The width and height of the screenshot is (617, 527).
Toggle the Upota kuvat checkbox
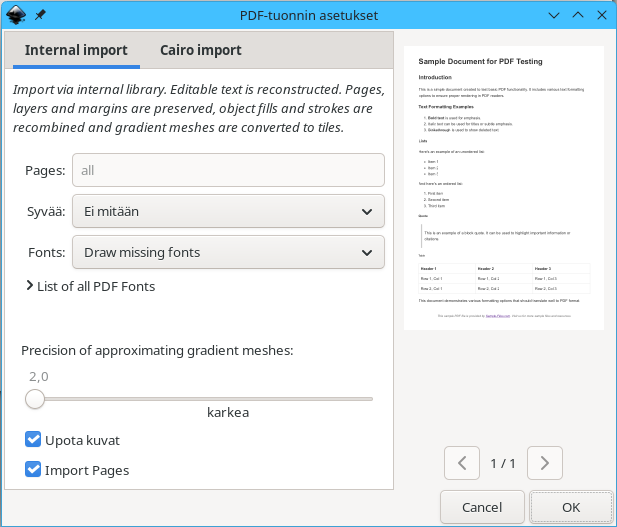tap(34, 440)
